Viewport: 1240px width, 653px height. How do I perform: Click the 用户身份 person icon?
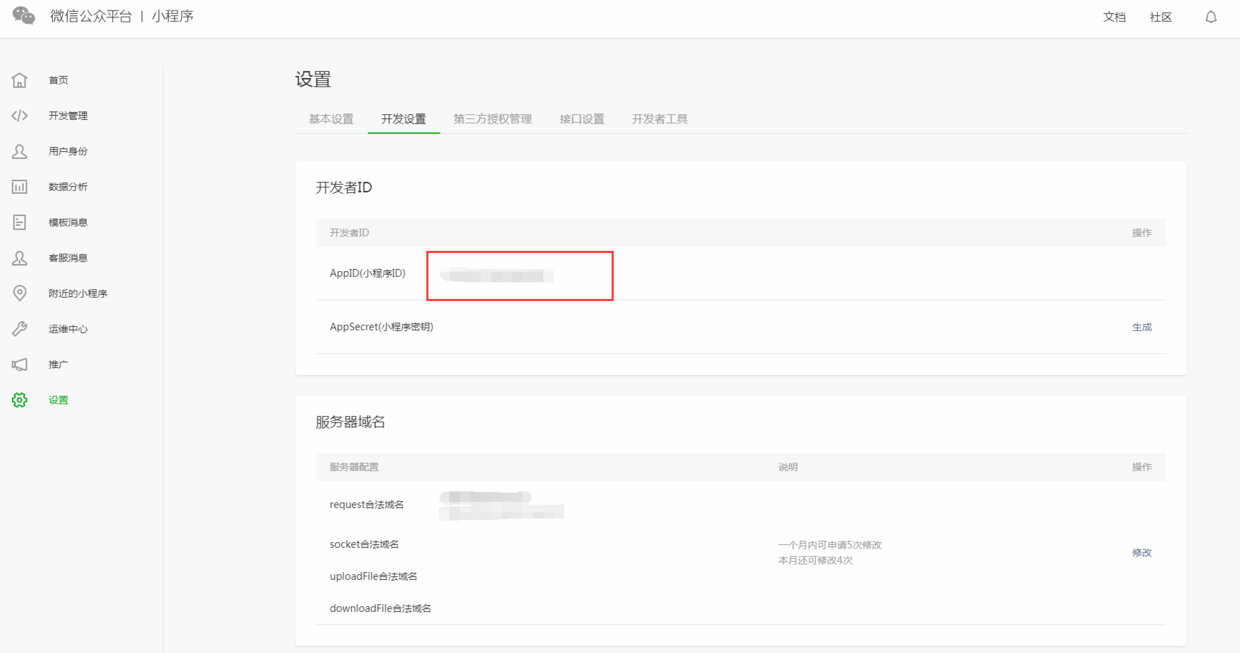(19, 151)
